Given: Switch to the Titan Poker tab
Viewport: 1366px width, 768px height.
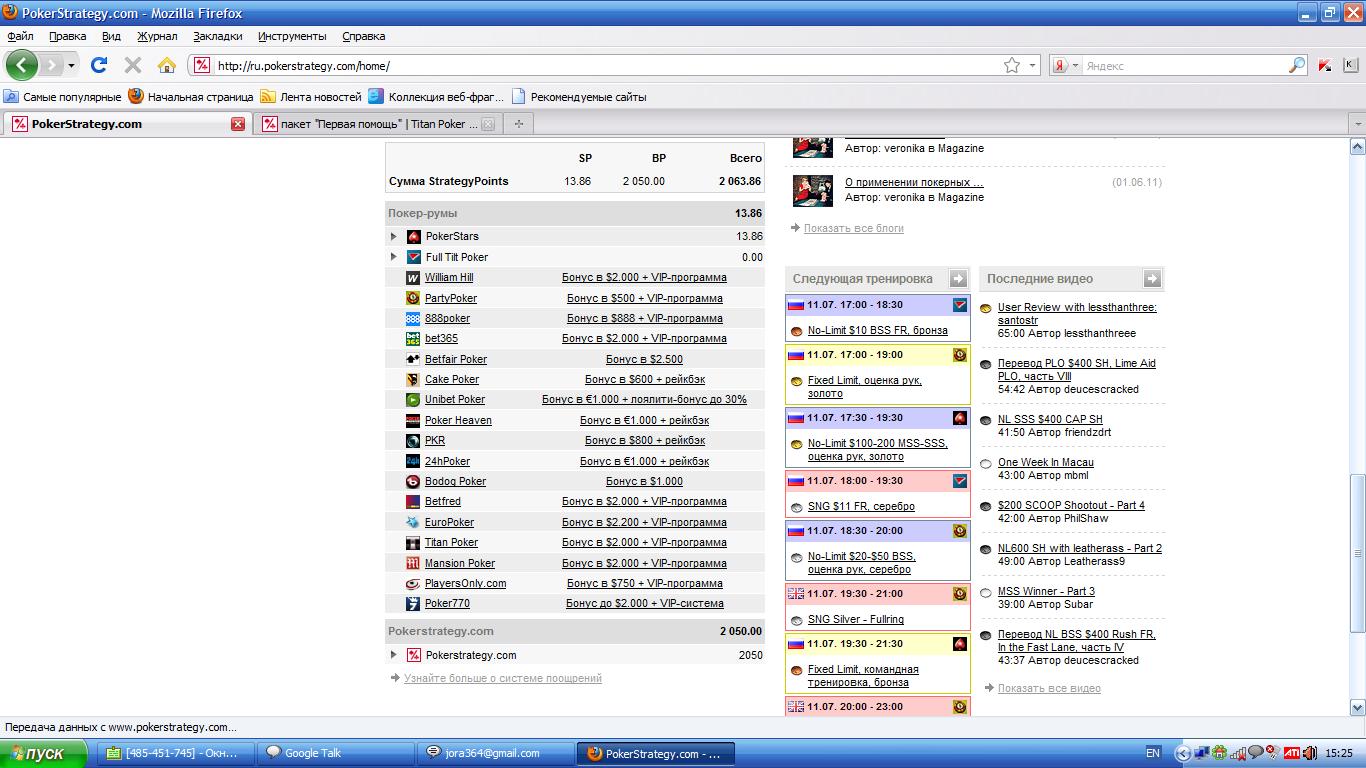Looking at the screenshot, I should point(378,124).
